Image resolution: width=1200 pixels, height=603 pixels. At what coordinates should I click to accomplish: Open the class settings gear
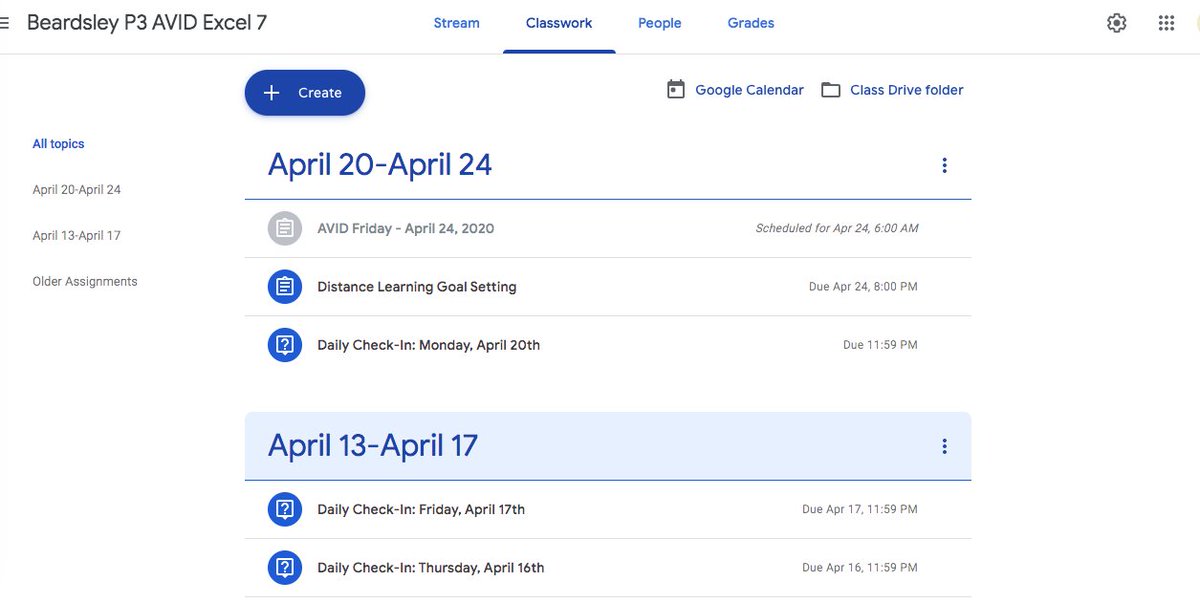pos(1116,23)
